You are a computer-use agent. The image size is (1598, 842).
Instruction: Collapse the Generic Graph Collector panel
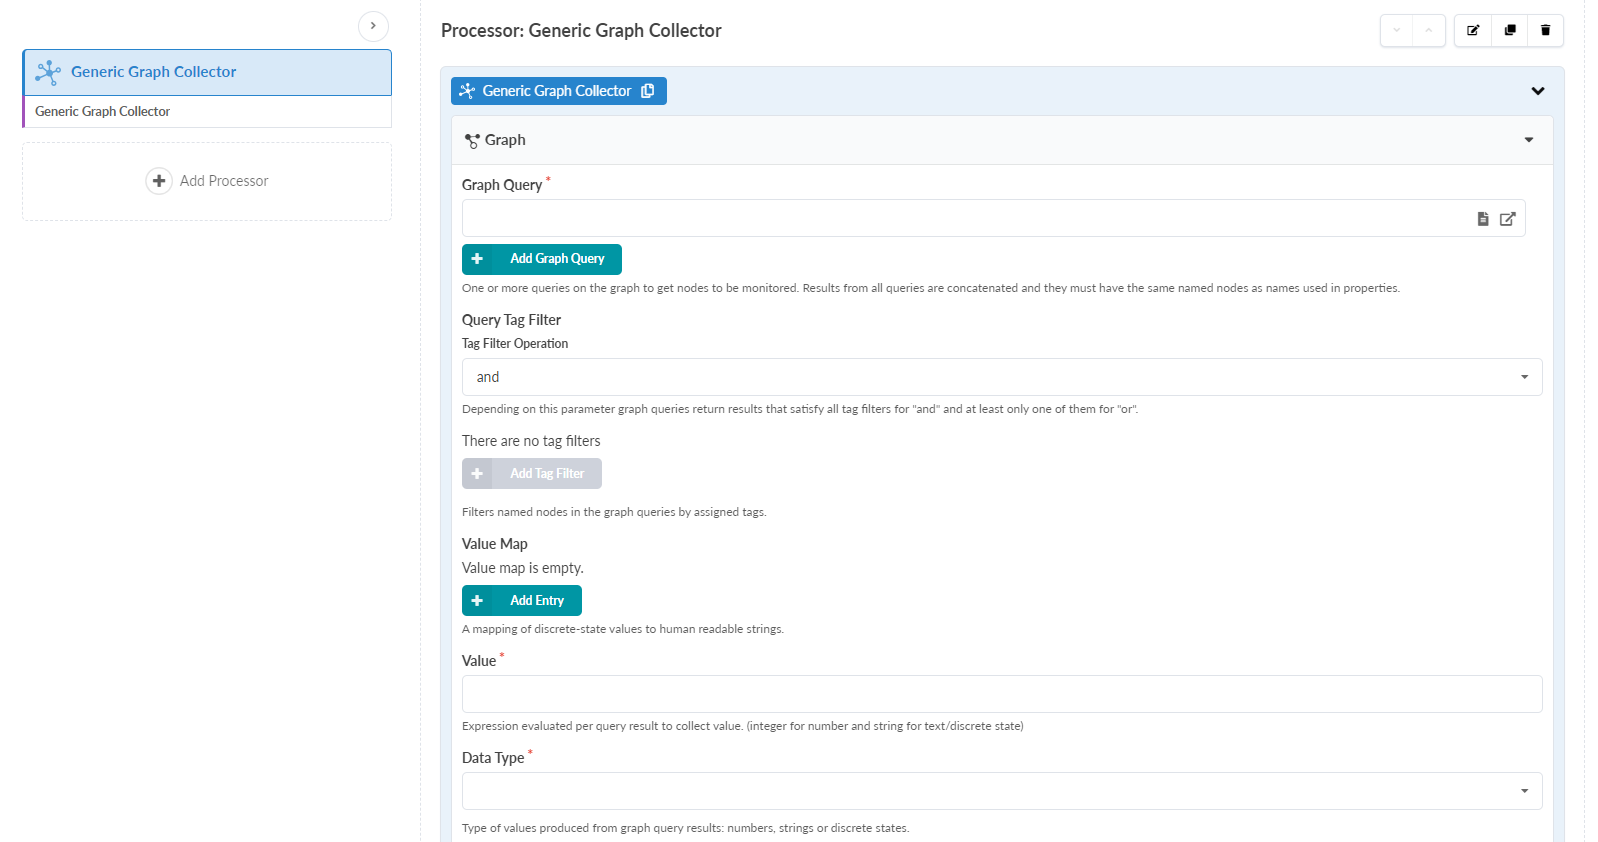pyautogui.click(x=1538, y=91)
